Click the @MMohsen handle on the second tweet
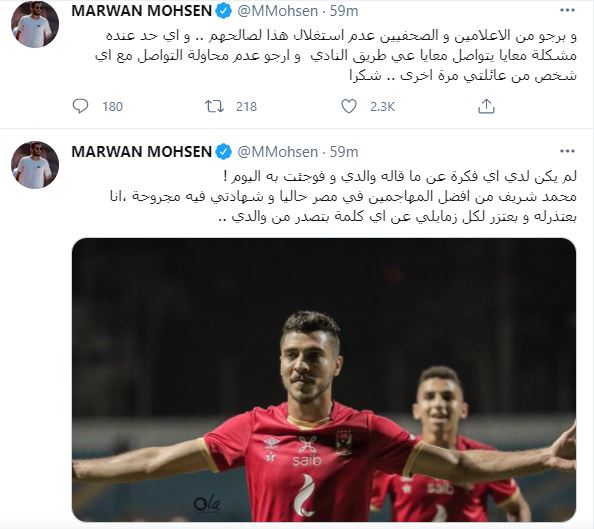Screen dimensions: 594x529 [278, 152]
